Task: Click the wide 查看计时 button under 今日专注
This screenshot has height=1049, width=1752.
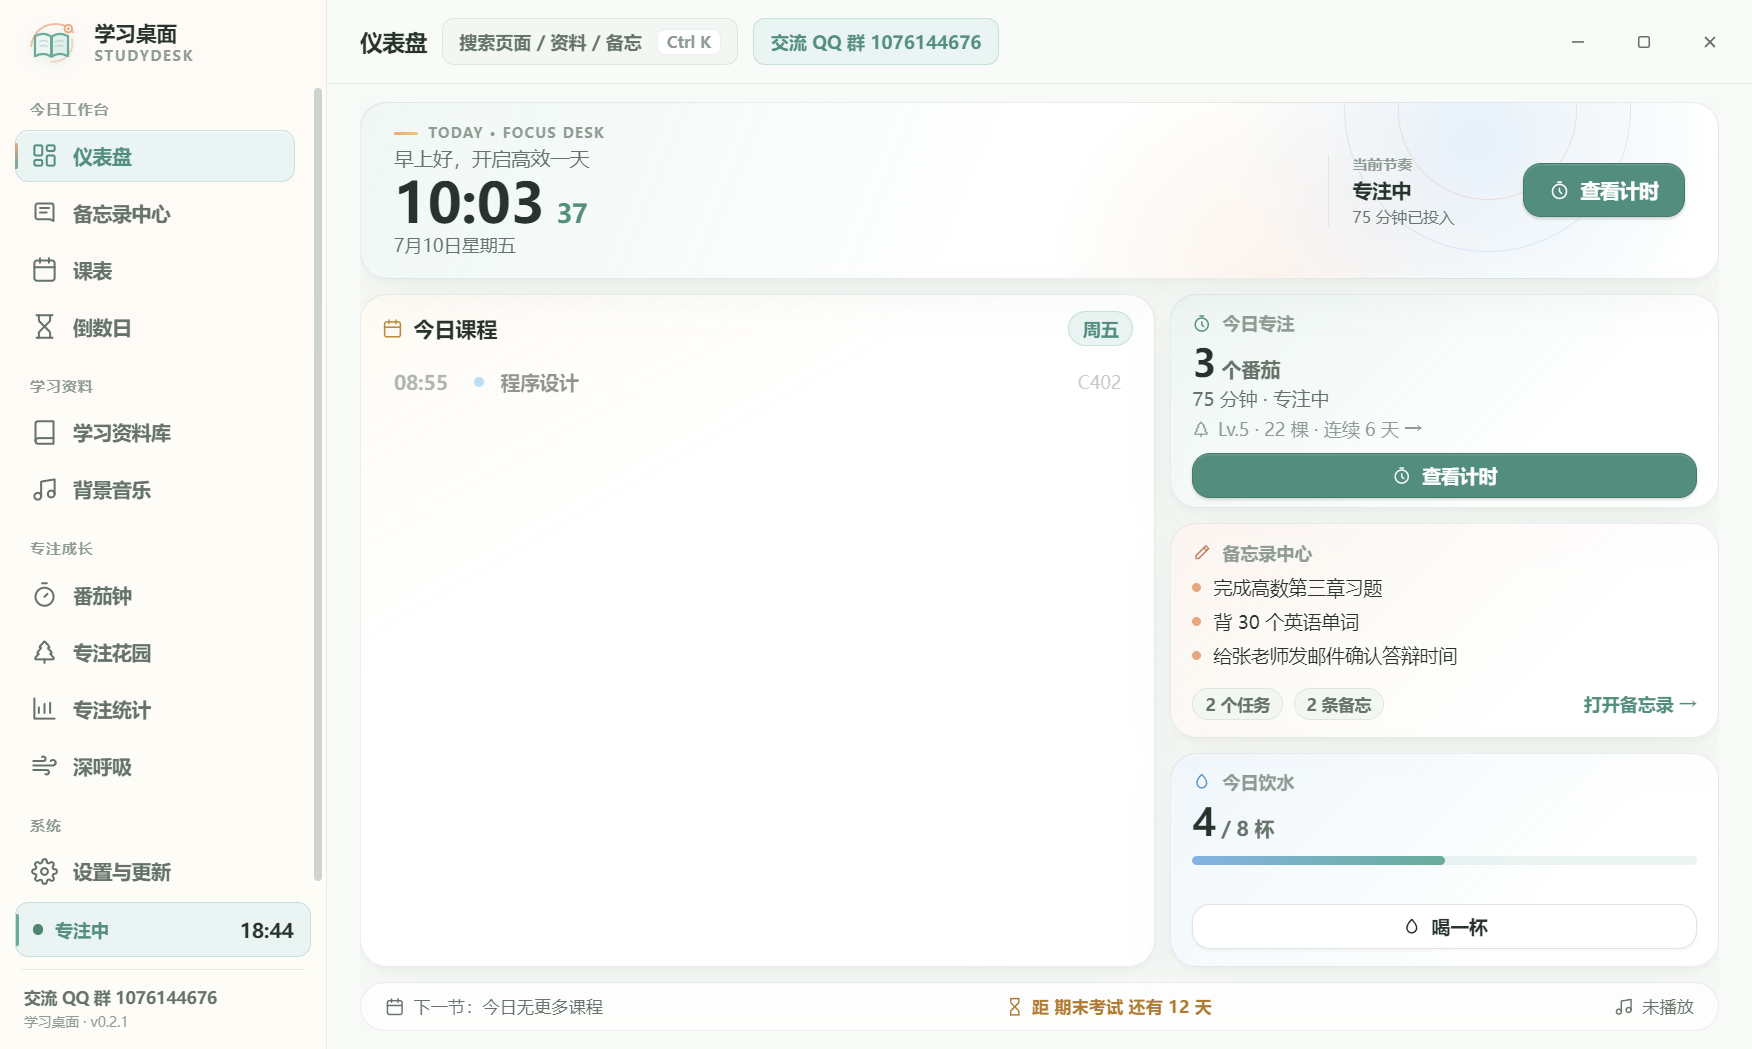Action: [1444, 476]
